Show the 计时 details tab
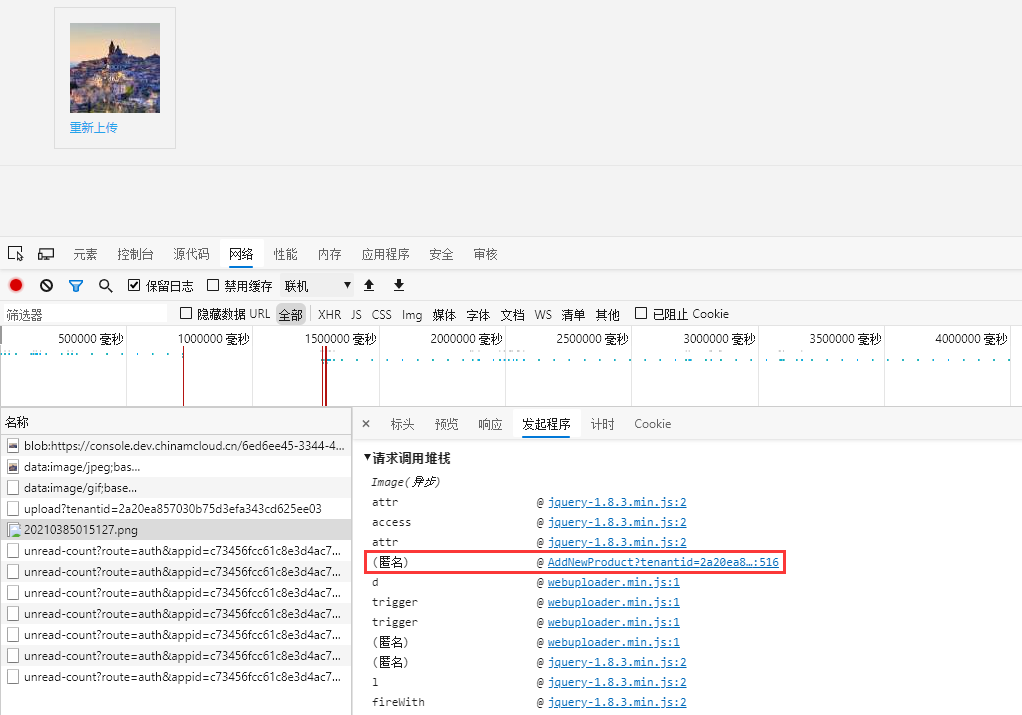This screenshot has height=715, width=1022. 602,424
